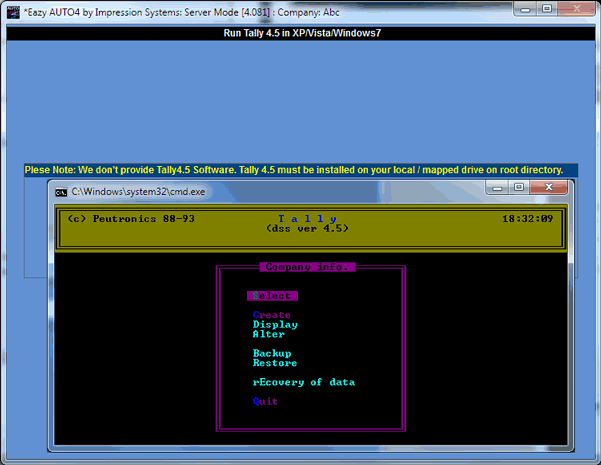Image resolution: width=601 pixels, height=465 pixels.
Task: Start the Backup menu option
Action: tap(272, 353)
